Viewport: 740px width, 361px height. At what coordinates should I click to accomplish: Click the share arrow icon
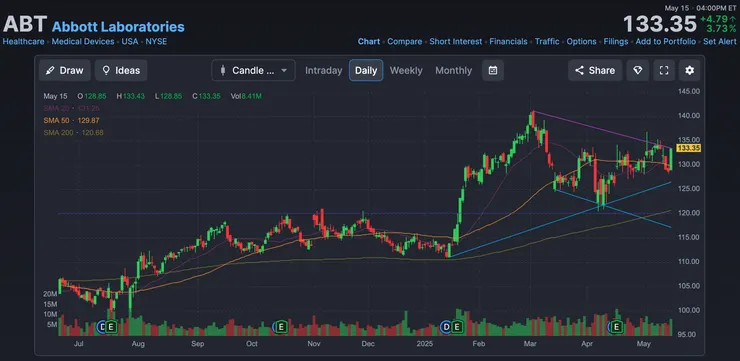coord(579,70)
